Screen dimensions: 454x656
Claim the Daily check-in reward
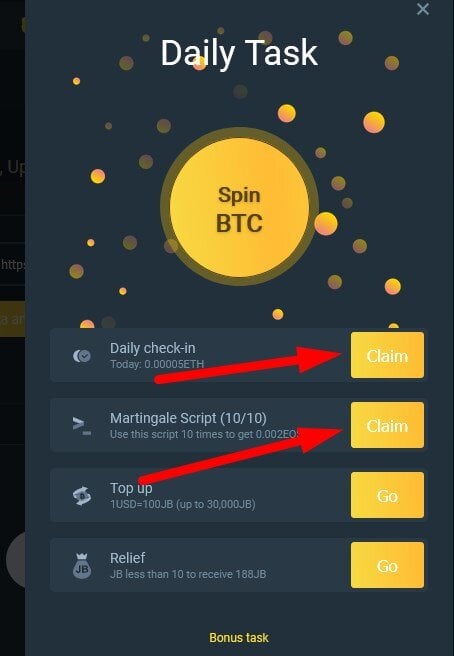387,355
